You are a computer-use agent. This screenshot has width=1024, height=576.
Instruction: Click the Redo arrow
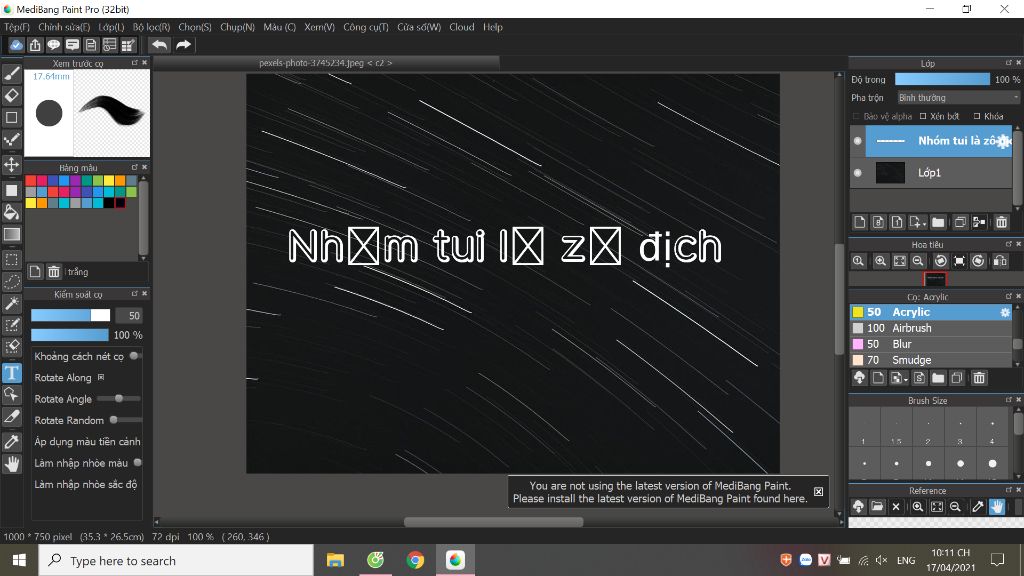point(184,44)
